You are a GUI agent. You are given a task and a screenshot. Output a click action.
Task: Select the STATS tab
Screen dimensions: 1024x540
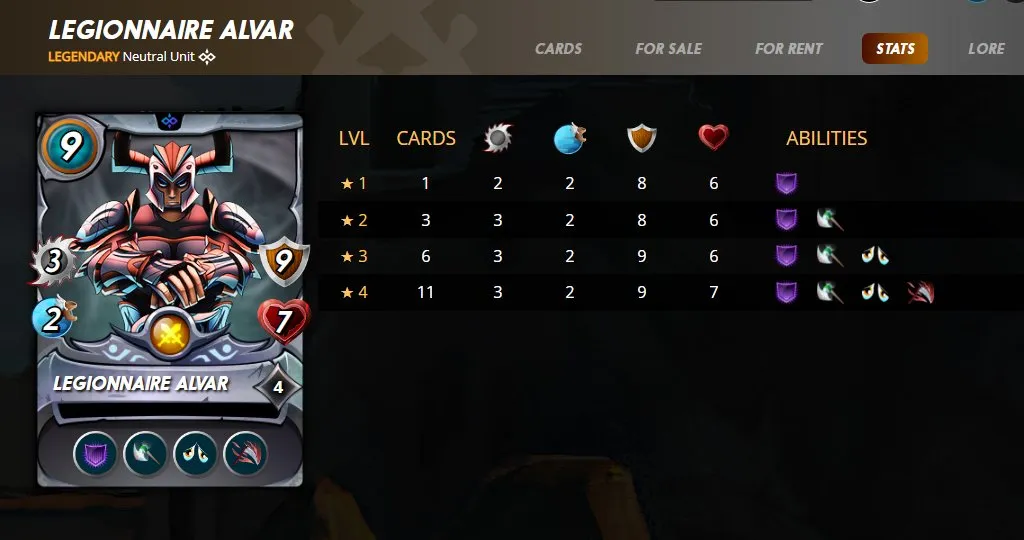coord(895,48)
